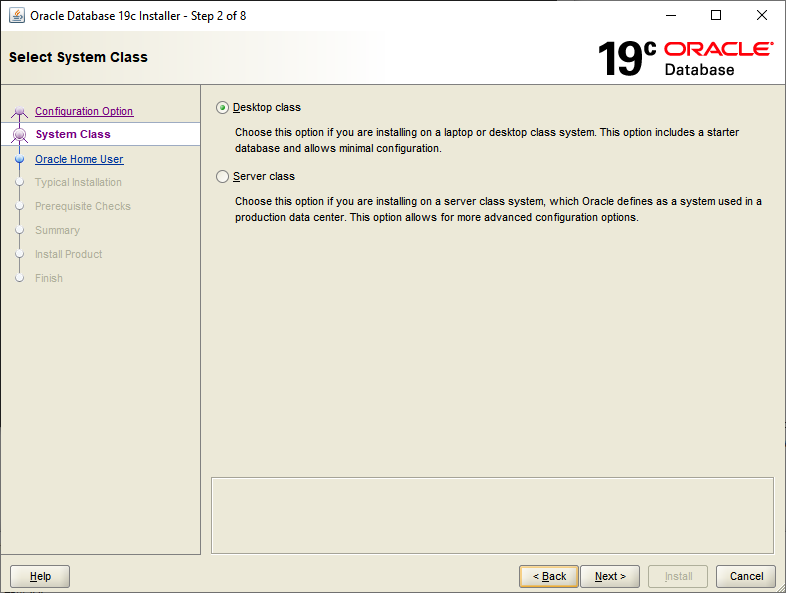
Task: Open the Help button
Action: point(40,576)
